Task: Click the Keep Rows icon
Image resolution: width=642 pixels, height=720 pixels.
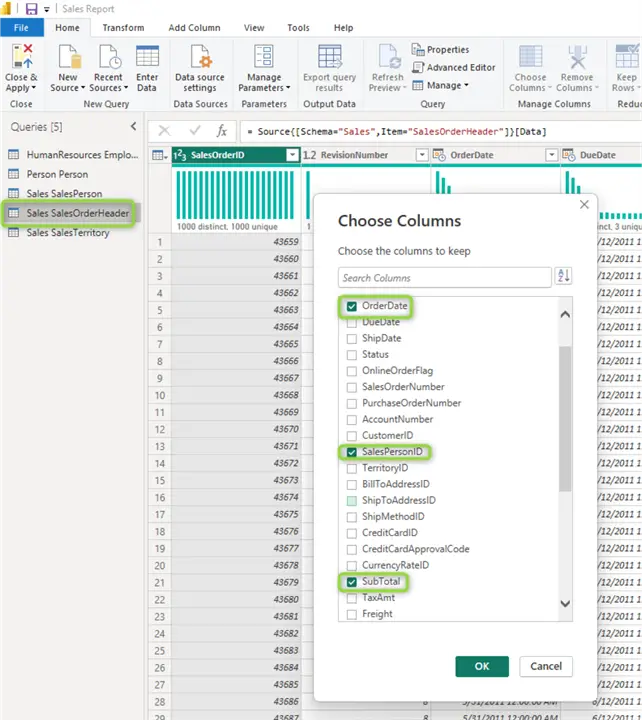Action: pyautogui.click(x=627, y=57)
